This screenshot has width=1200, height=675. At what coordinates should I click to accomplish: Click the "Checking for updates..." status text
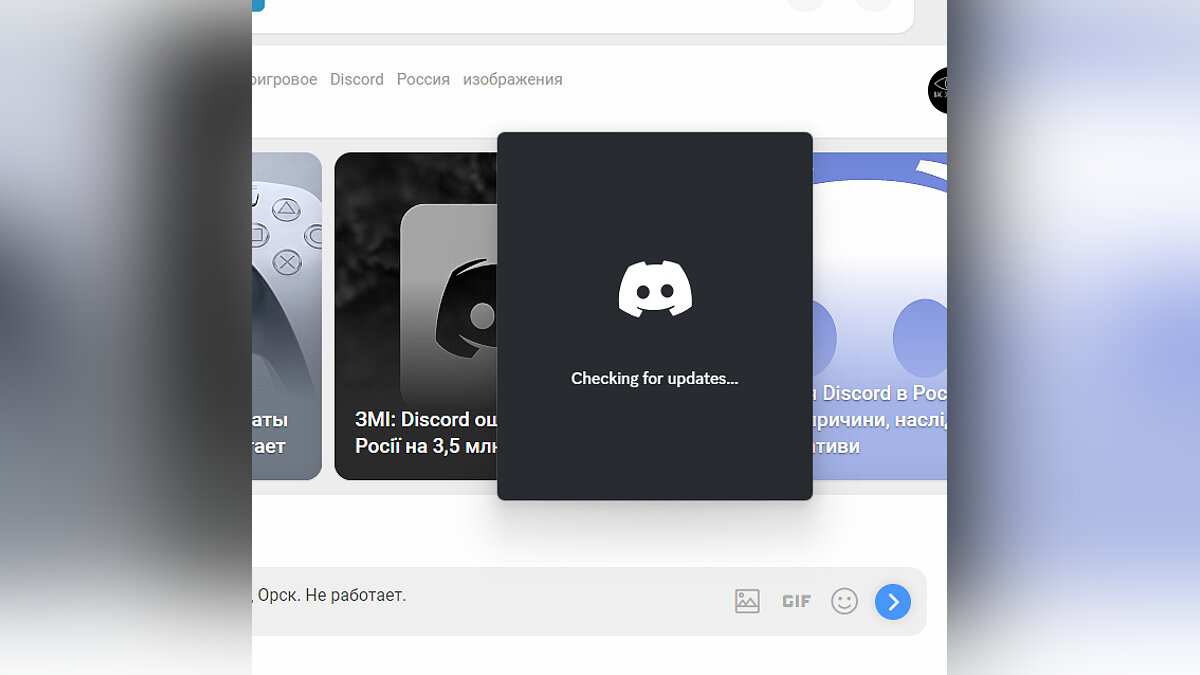(x=654, y=378)
